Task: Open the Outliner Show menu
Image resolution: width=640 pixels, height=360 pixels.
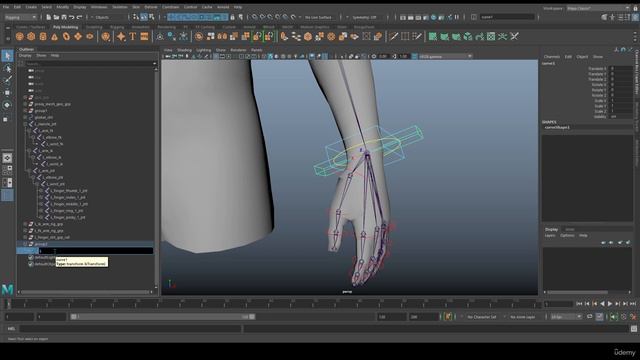Action: [x=41, y=55]
